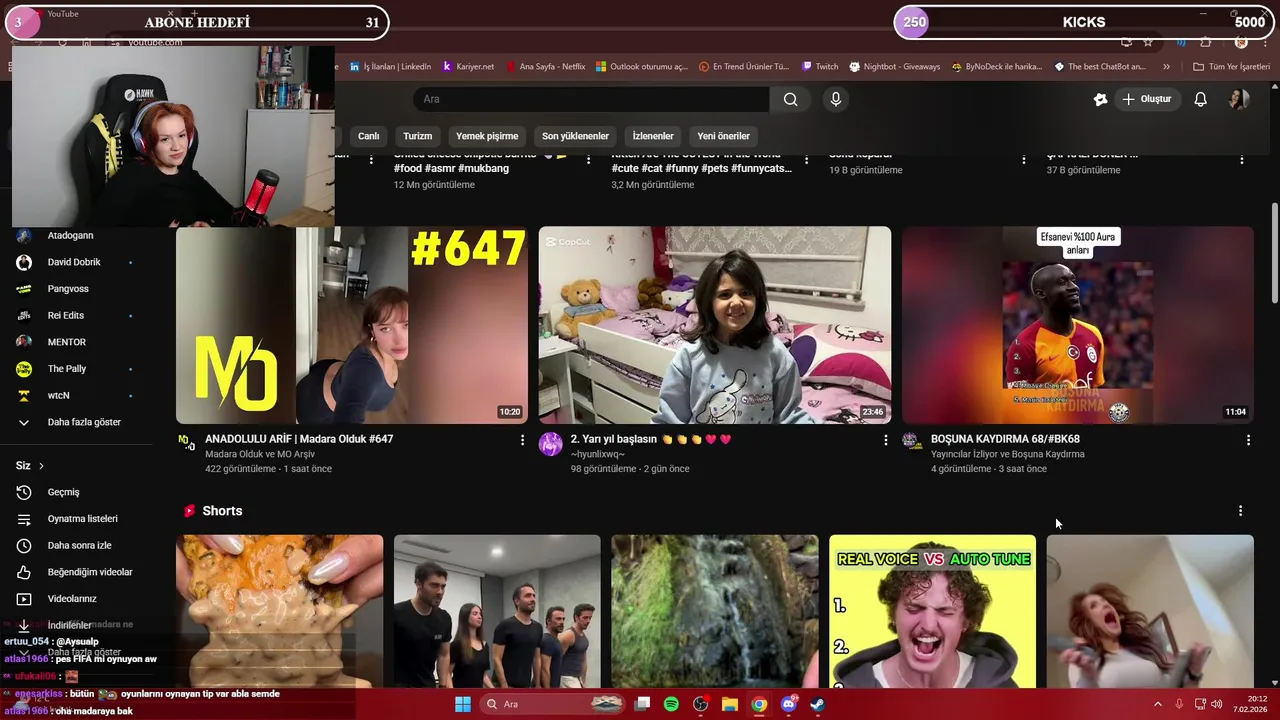Expand the Siz section chevron
This screenshot has width=1280, height=720.
[41, 466]
